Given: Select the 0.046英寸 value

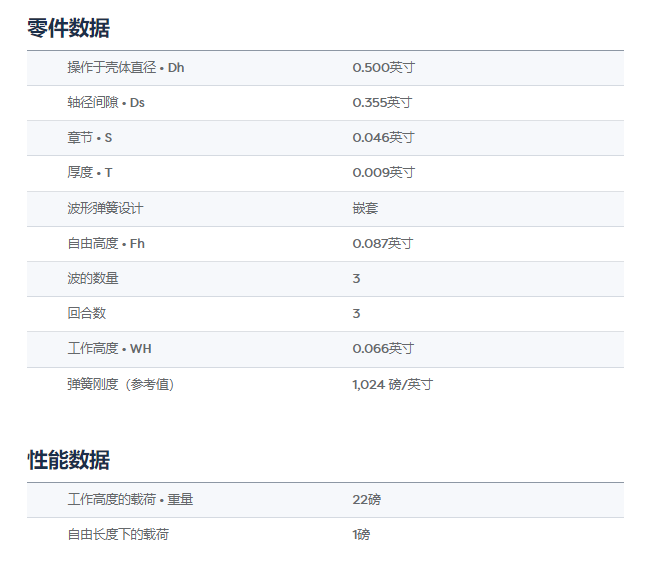Looking at the screenshot, I should (383, 138).
